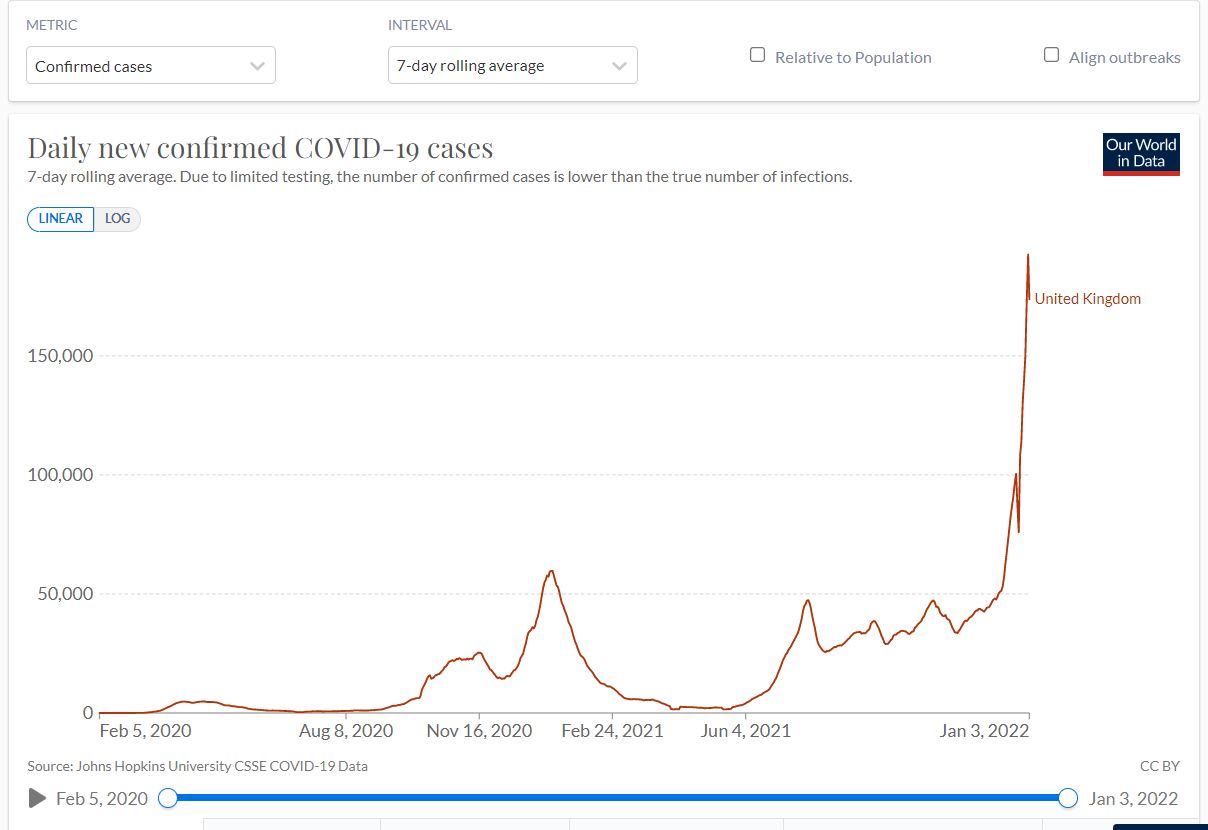
Task: Click the chevron arrow in Metric selector
Action: coord(257,66)
